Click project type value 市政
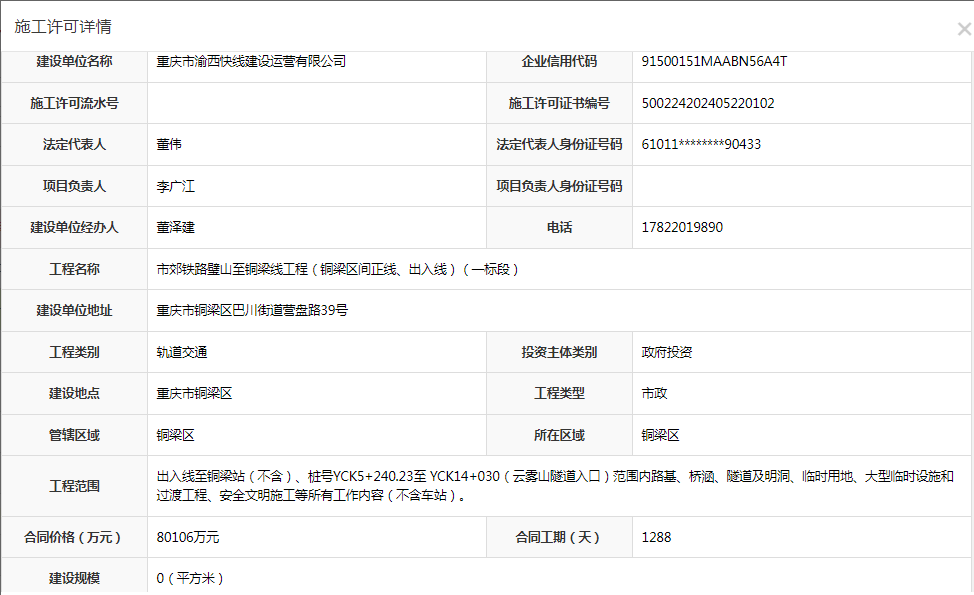The height and width of the screenshot is (595, 974). [654, 393]
